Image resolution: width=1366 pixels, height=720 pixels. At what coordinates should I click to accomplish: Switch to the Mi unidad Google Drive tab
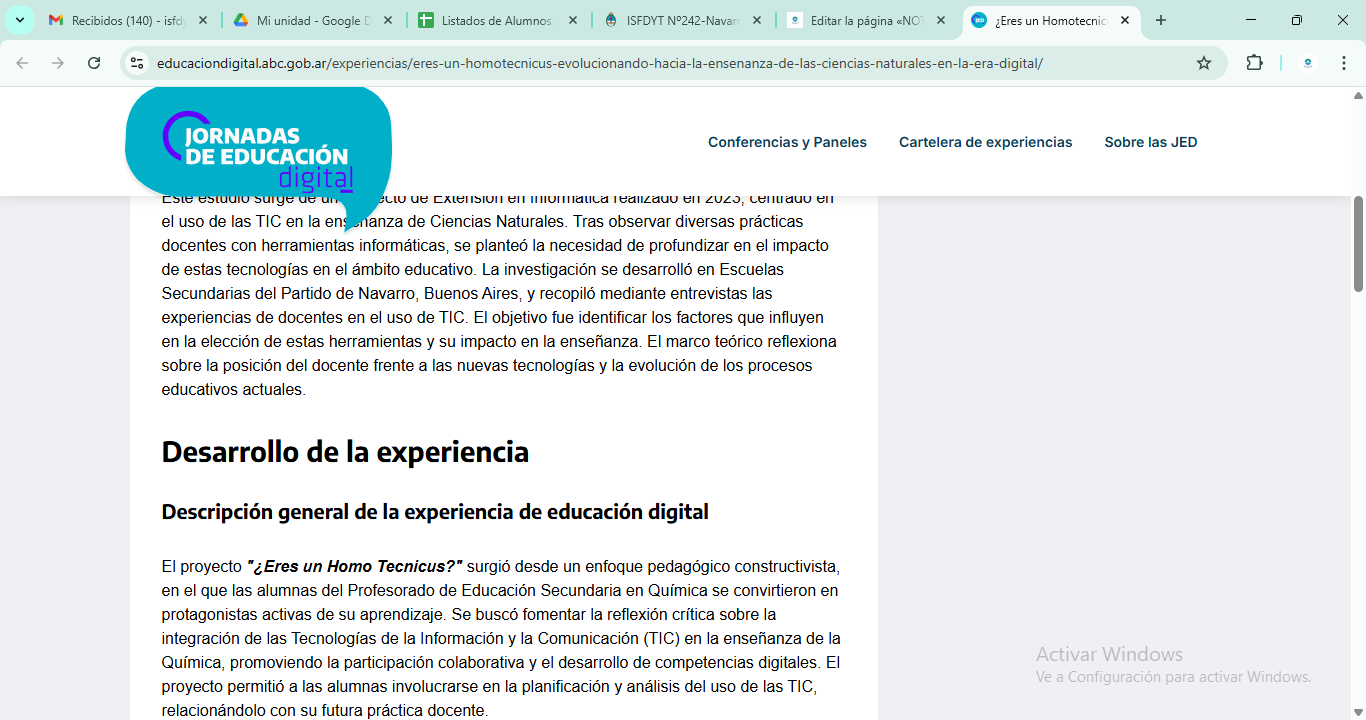tap(313, 20)
